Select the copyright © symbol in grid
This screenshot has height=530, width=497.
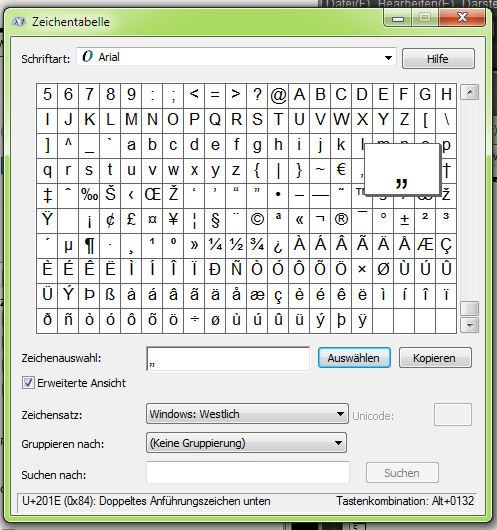point(257,220)
